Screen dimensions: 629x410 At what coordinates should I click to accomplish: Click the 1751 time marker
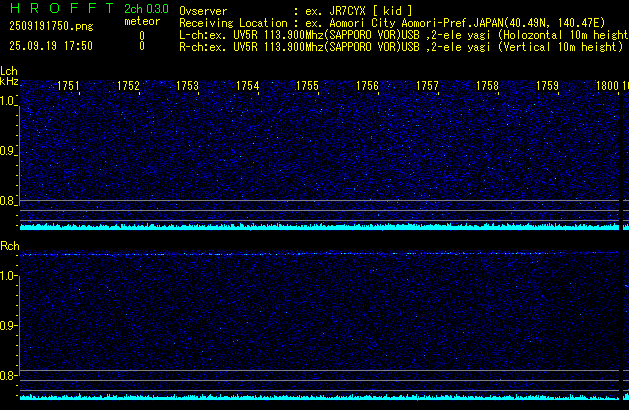pyautogui.click(x=69, y=86)
